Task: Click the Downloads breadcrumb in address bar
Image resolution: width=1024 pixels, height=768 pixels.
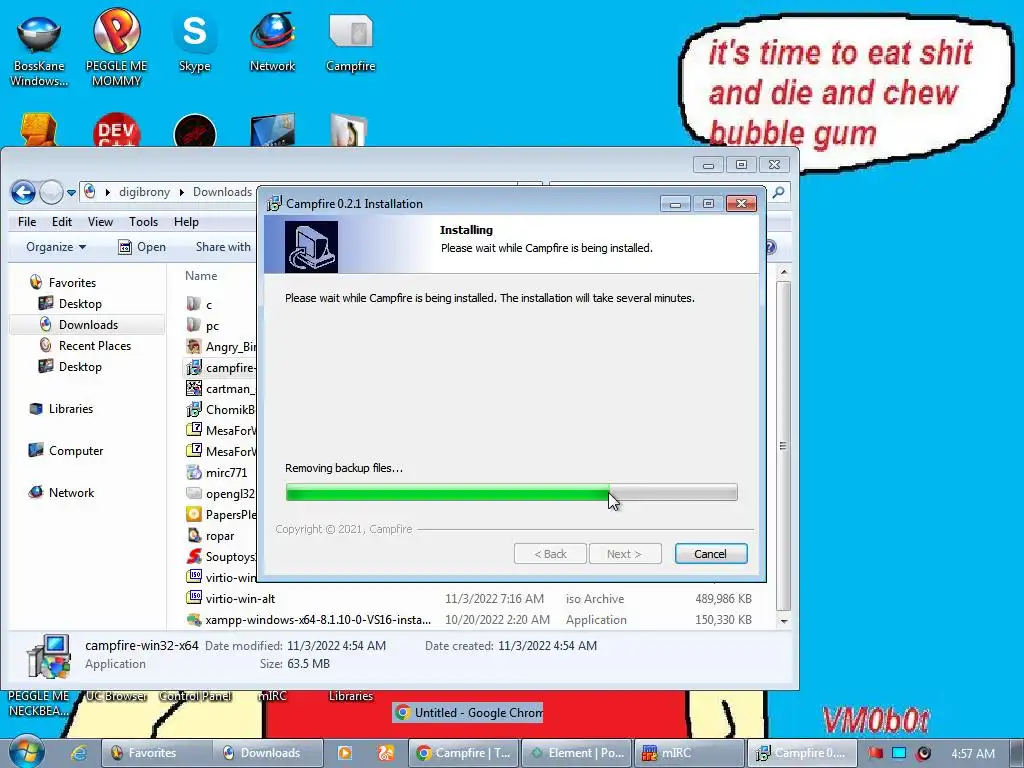Action: (x=222, y=192)
